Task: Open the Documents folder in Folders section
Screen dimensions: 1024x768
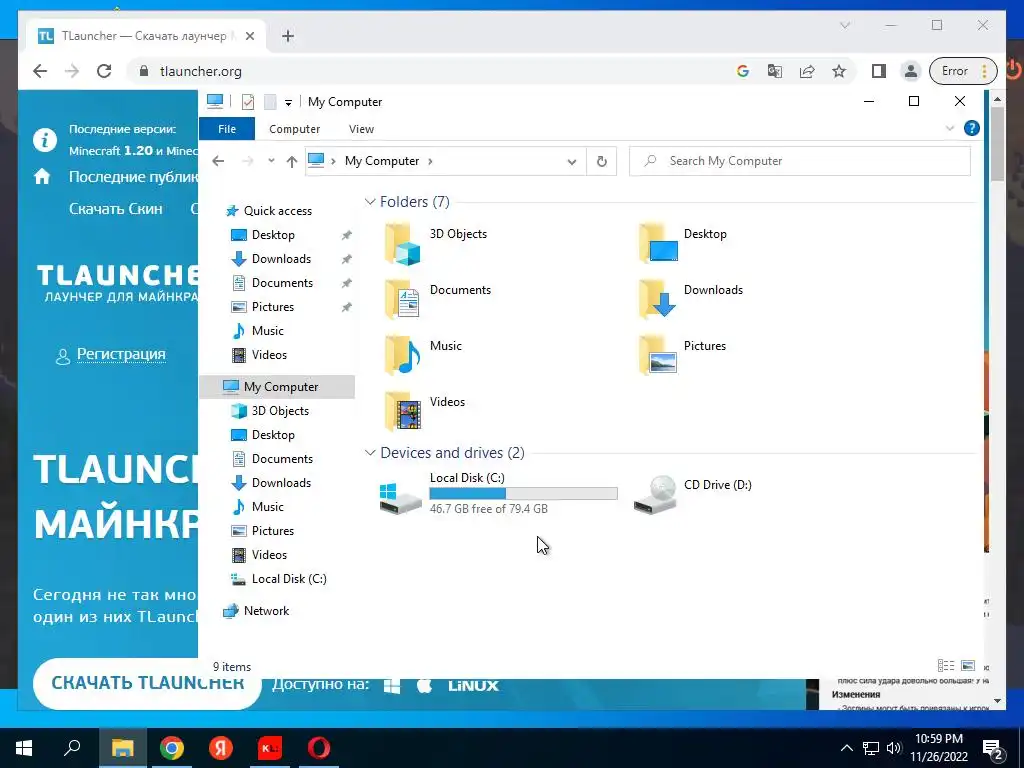Action: click(402, 300)
